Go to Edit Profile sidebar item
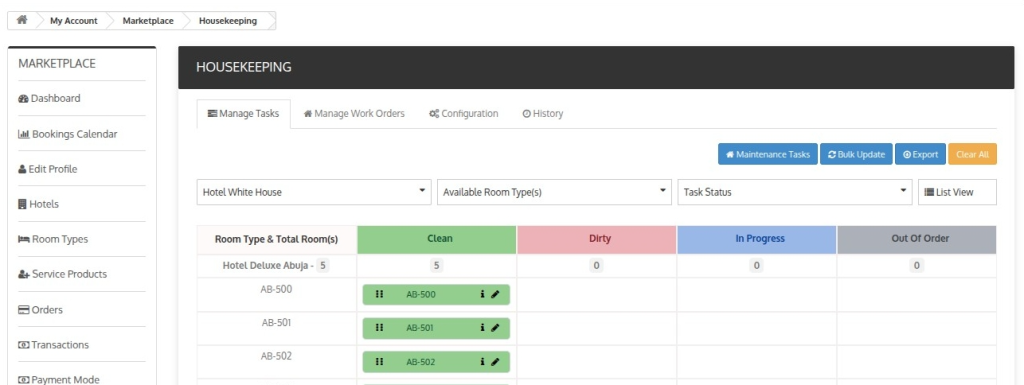The width and height of the screenshot is (1024, 385). tap(48, 169)
